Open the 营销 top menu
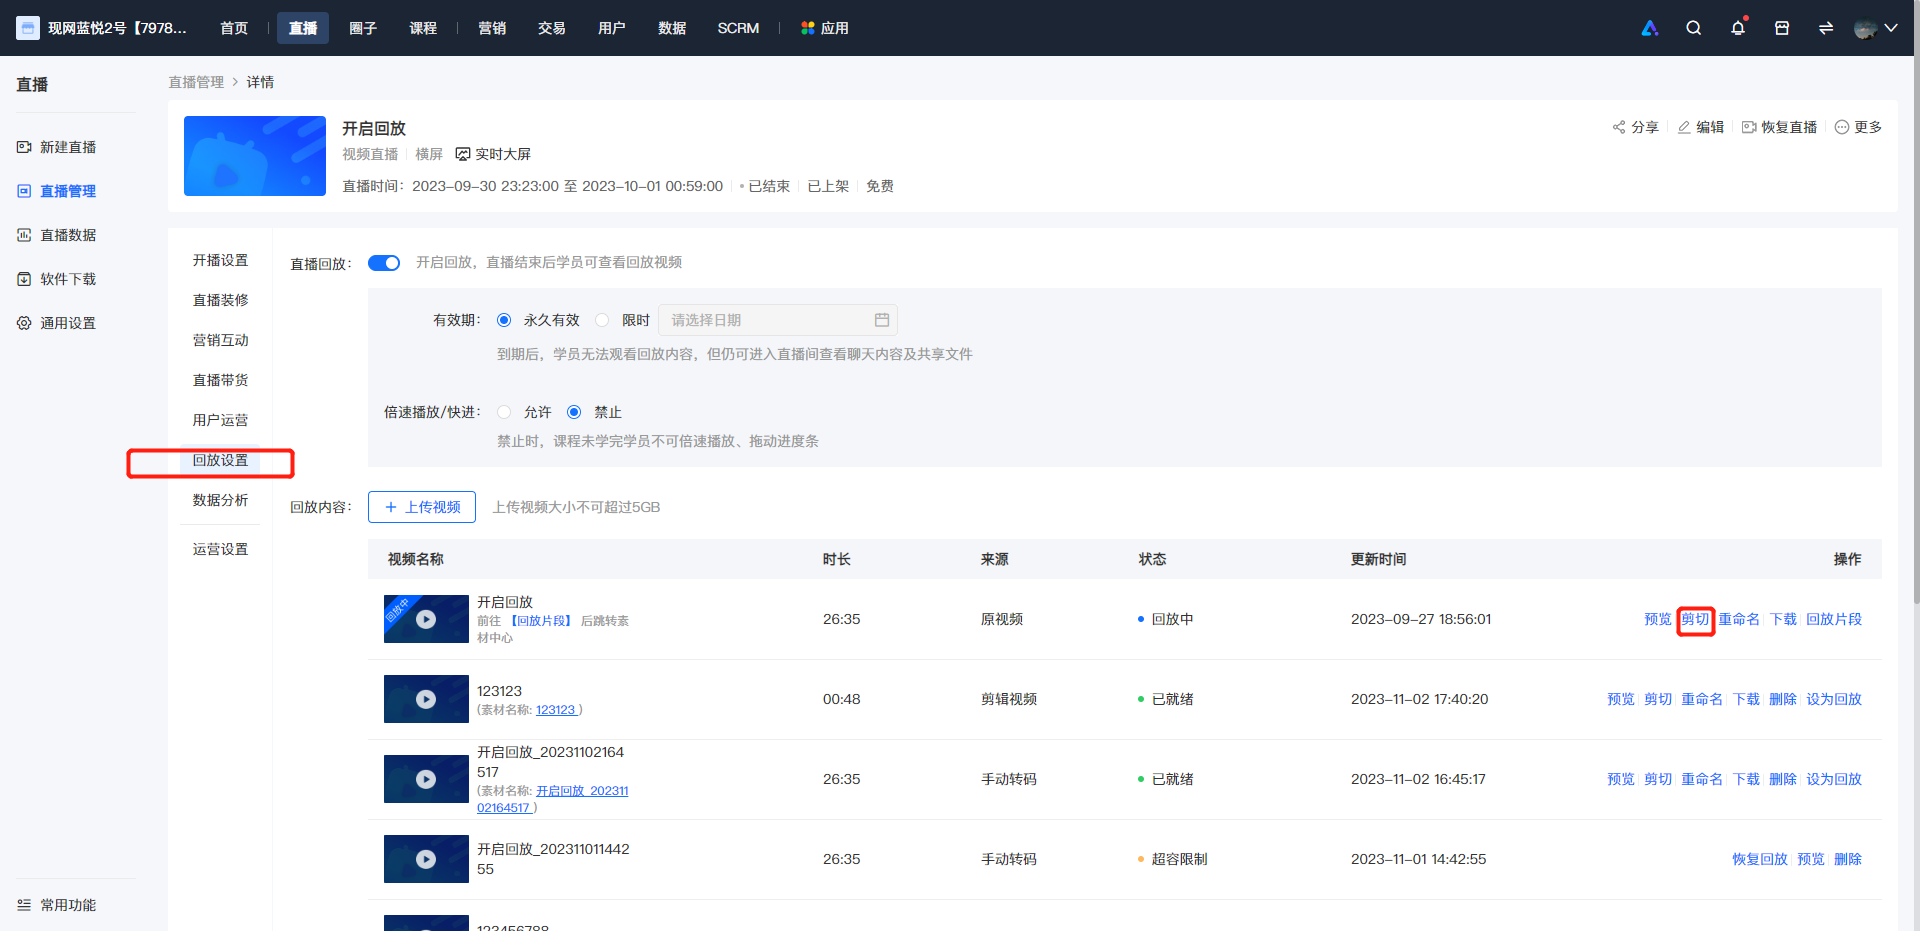Image resolution: width=1920 pixels, height=931 pixels. [x=492, y=28]
